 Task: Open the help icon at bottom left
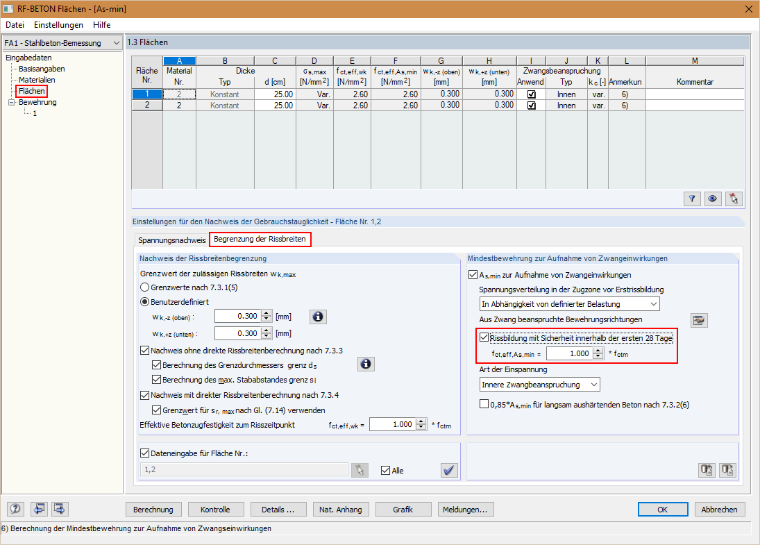[x=16, y=509]
